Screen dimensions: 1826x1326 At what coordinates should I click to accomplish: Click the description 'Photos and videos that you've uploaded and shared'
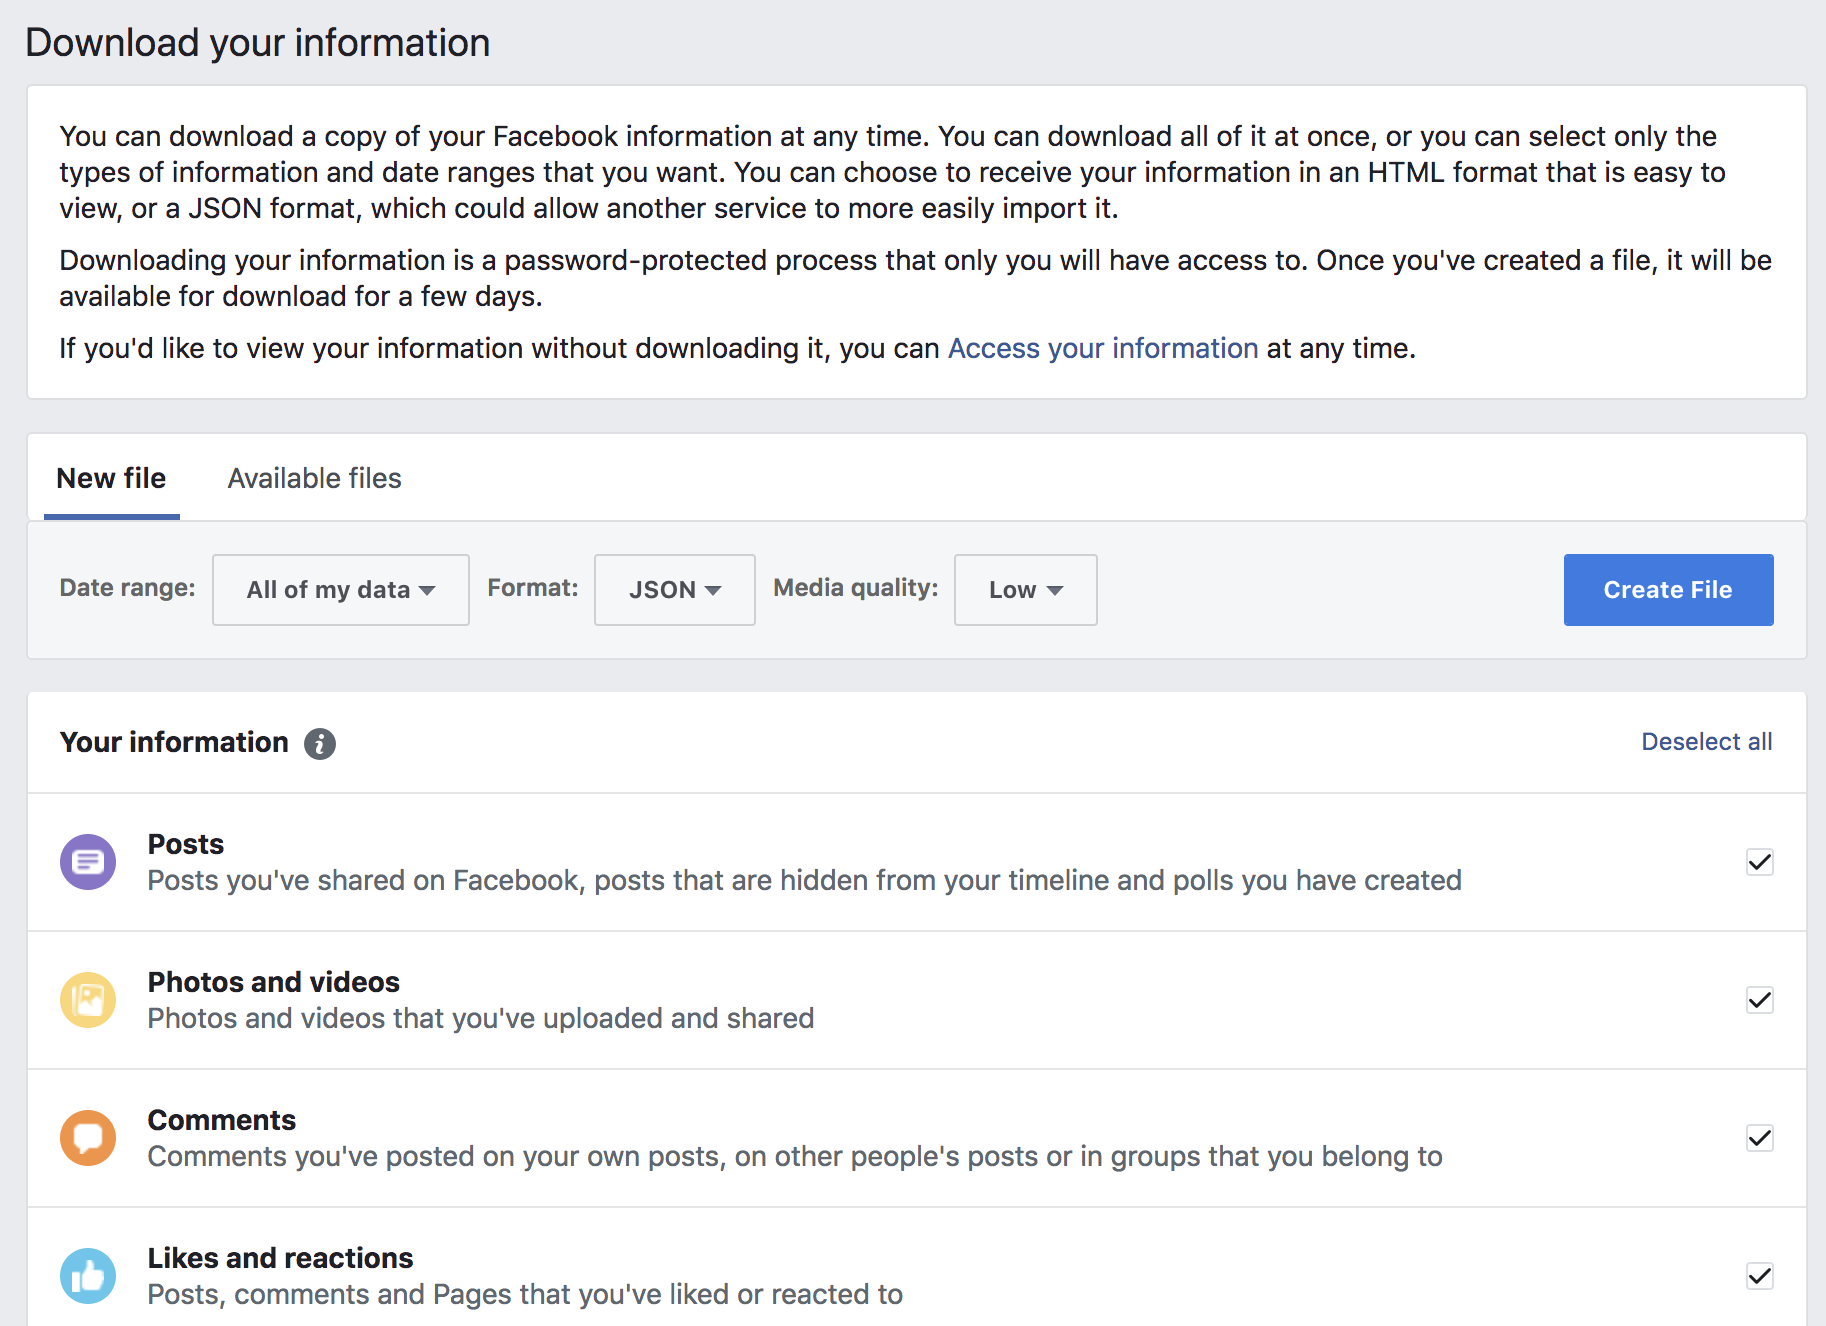tap(481, 1018)
